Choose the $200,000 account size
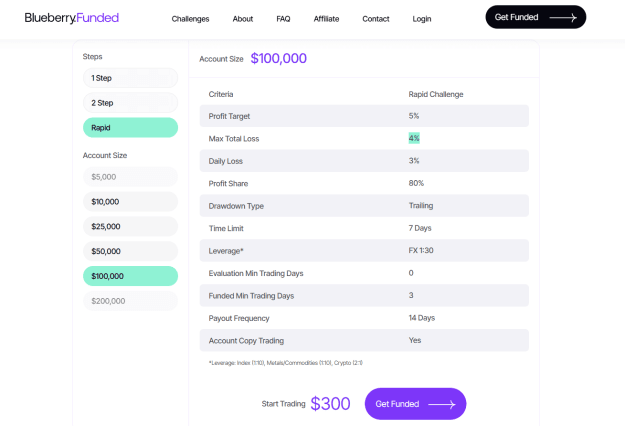The height and width of the screenshot is (426, 625). click(x=130, y=301)
